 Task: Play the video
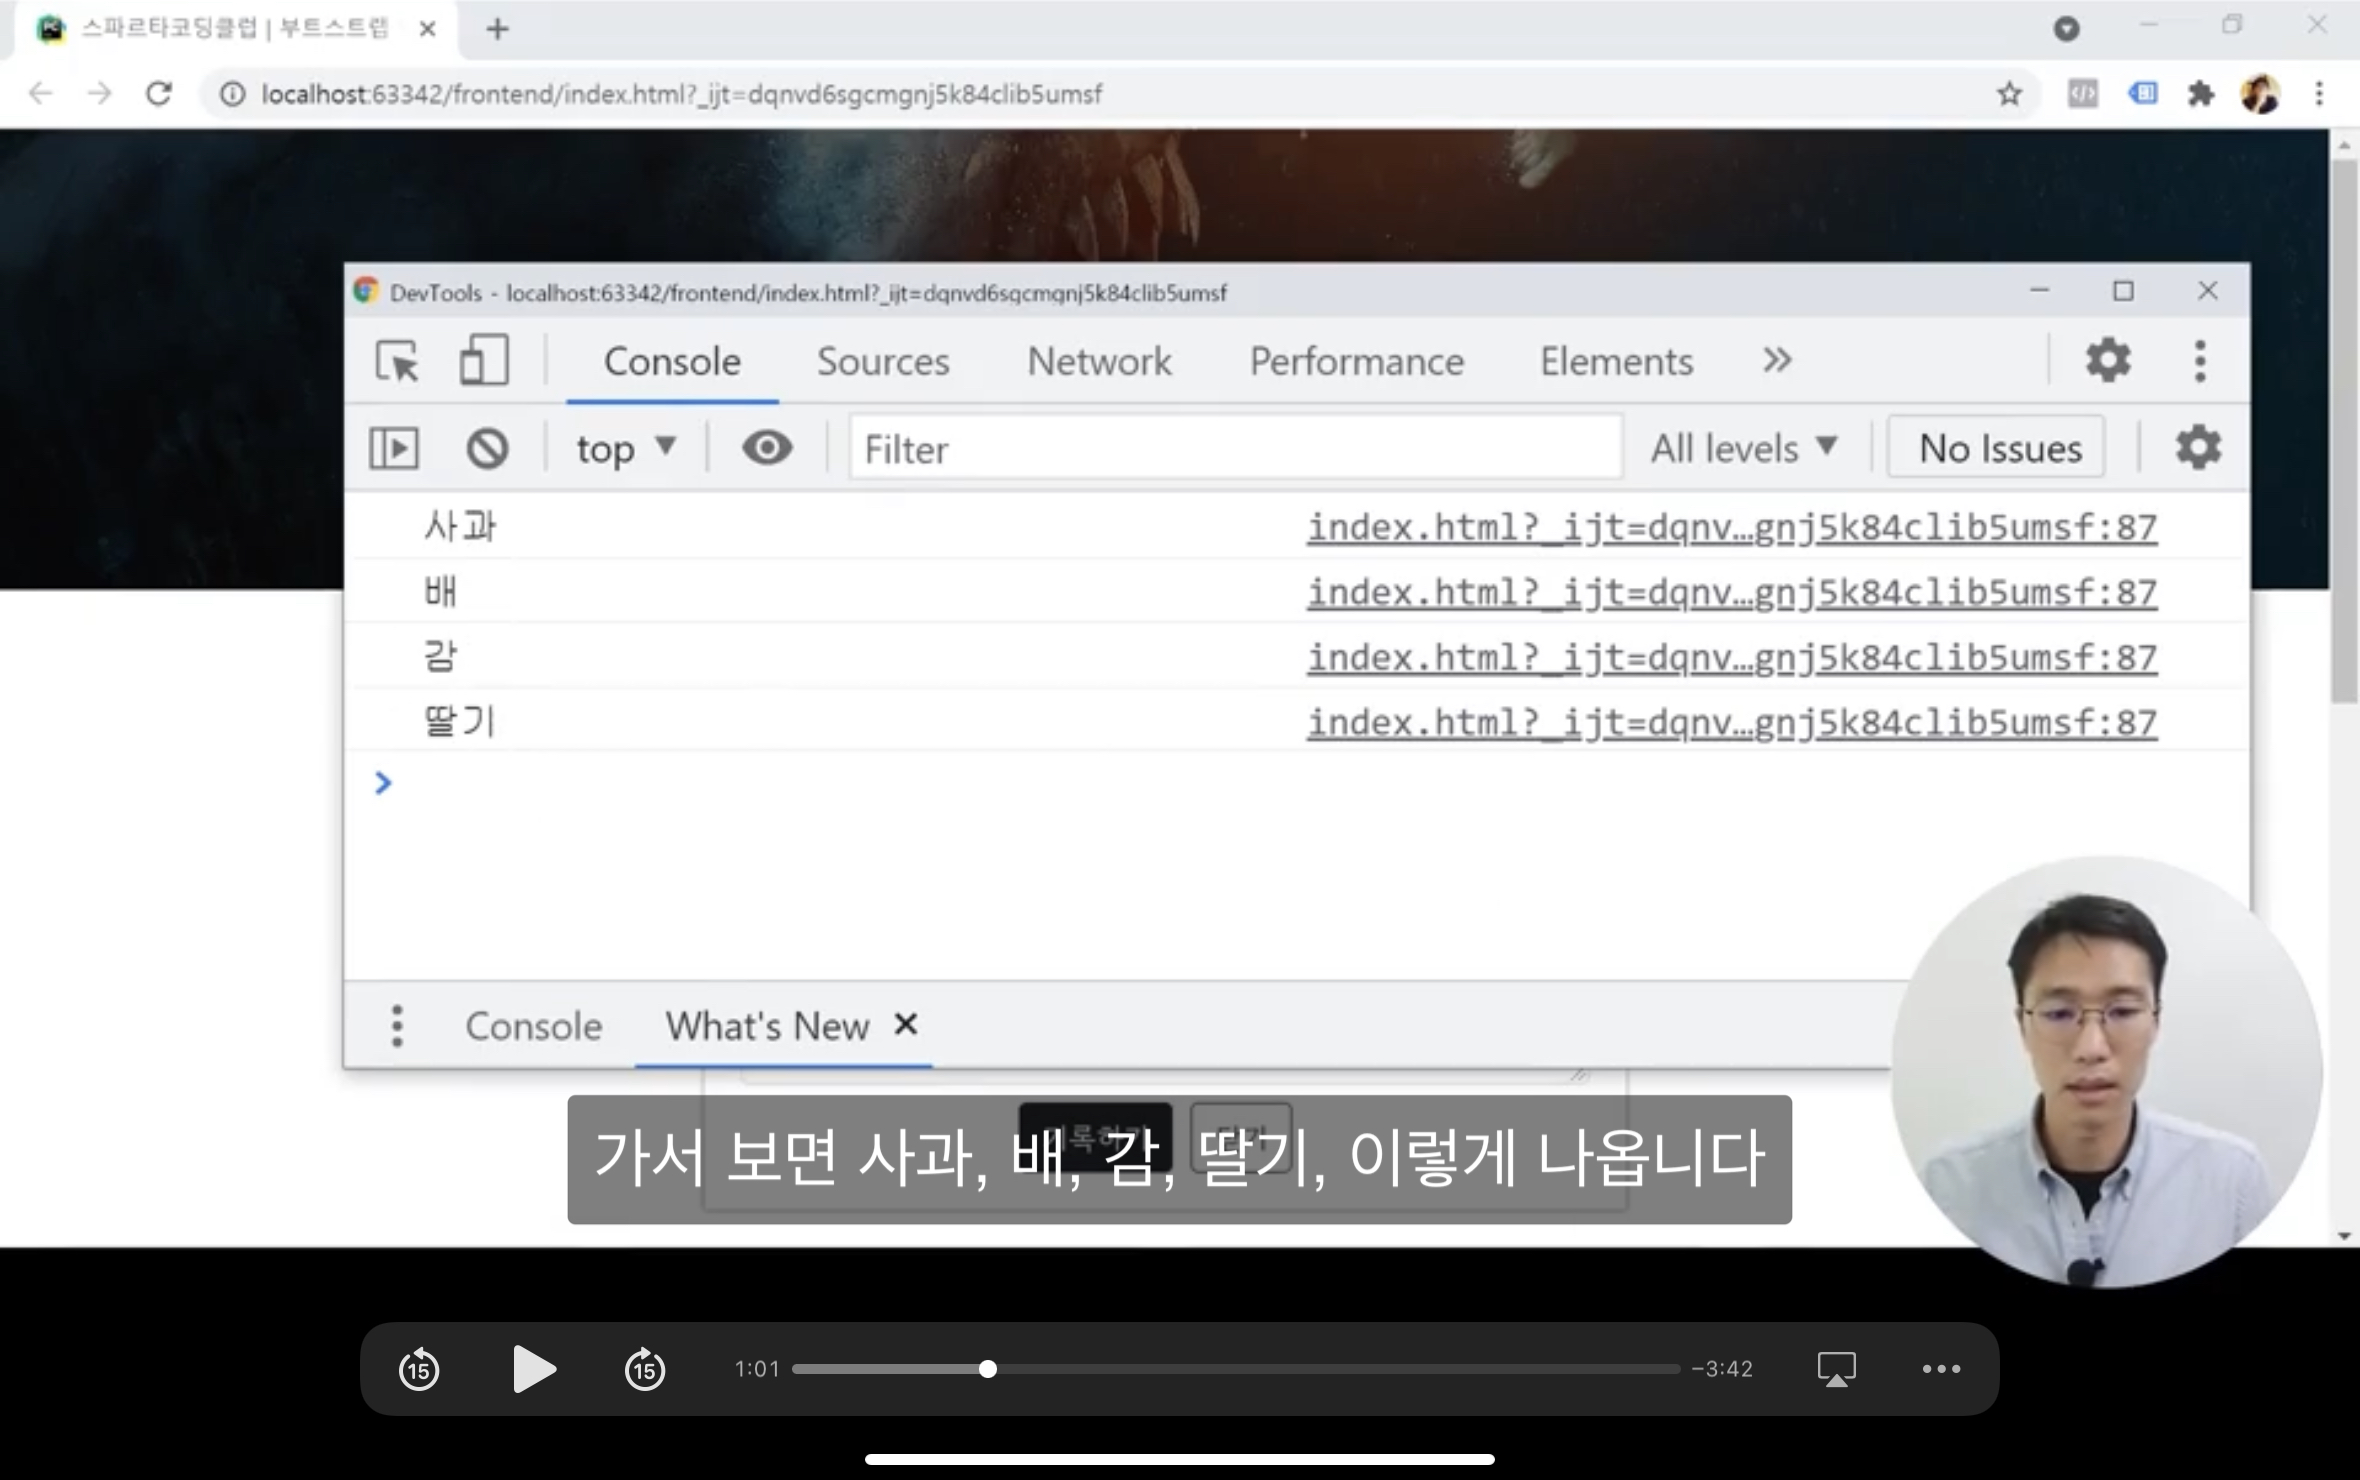(534, 1369)
